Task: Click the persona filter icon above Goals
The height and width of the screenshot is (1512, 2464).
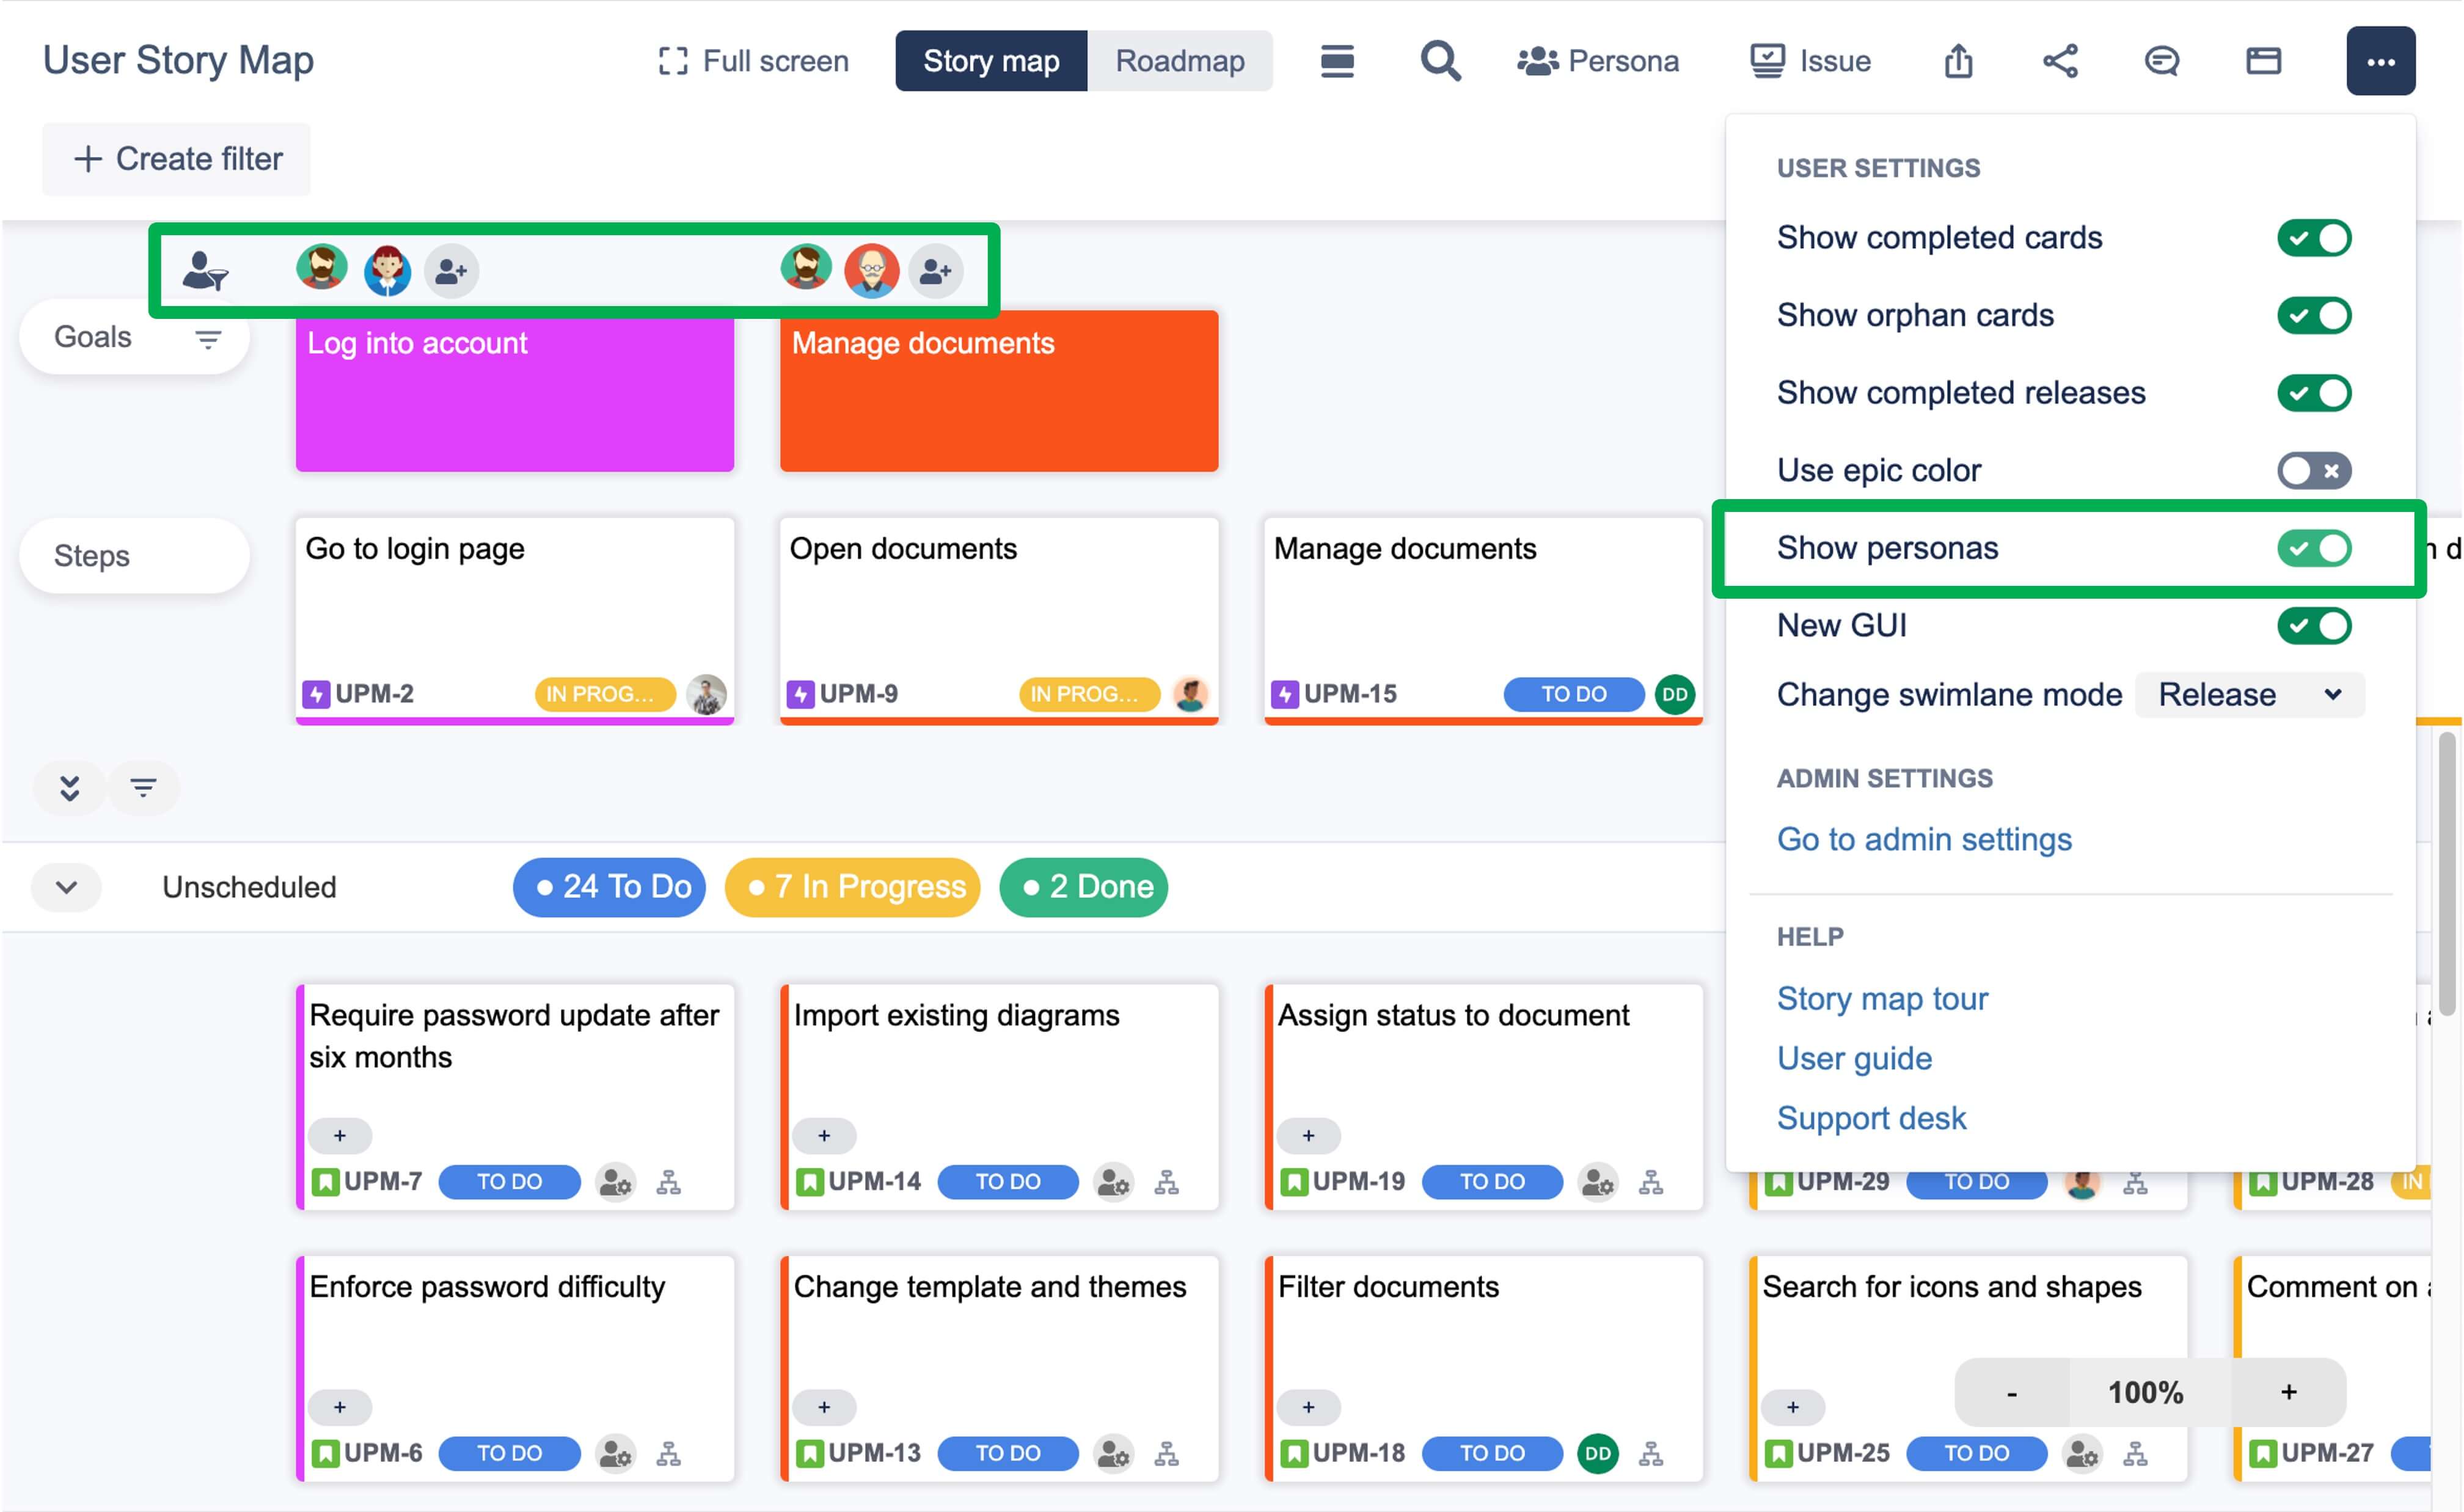Action: pos(205,271)
